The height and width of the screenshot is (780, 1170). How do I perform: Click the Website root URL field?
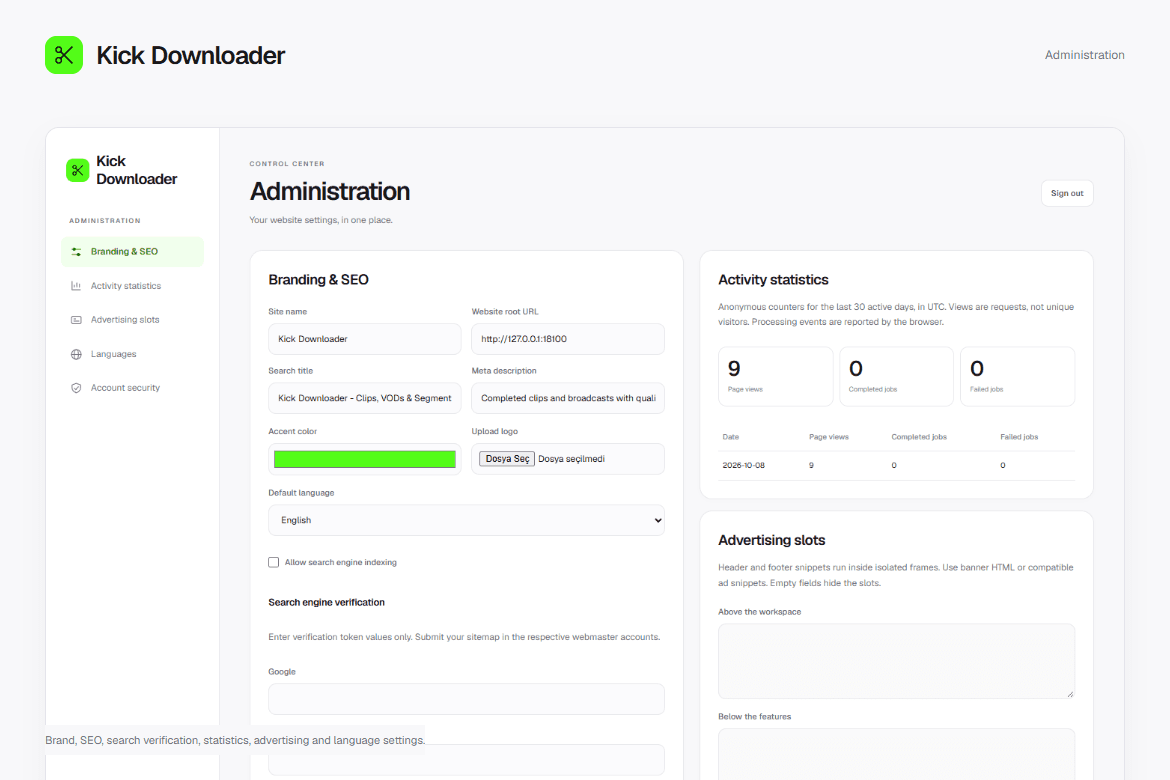(568, 339)
